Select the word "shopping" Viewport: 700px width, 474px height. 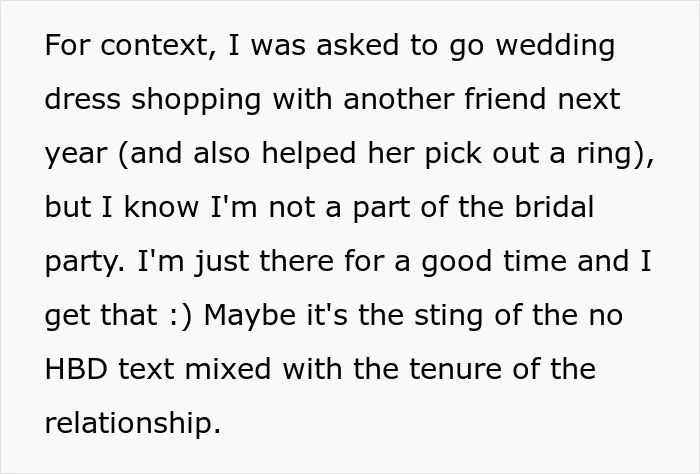click(196, 100)
